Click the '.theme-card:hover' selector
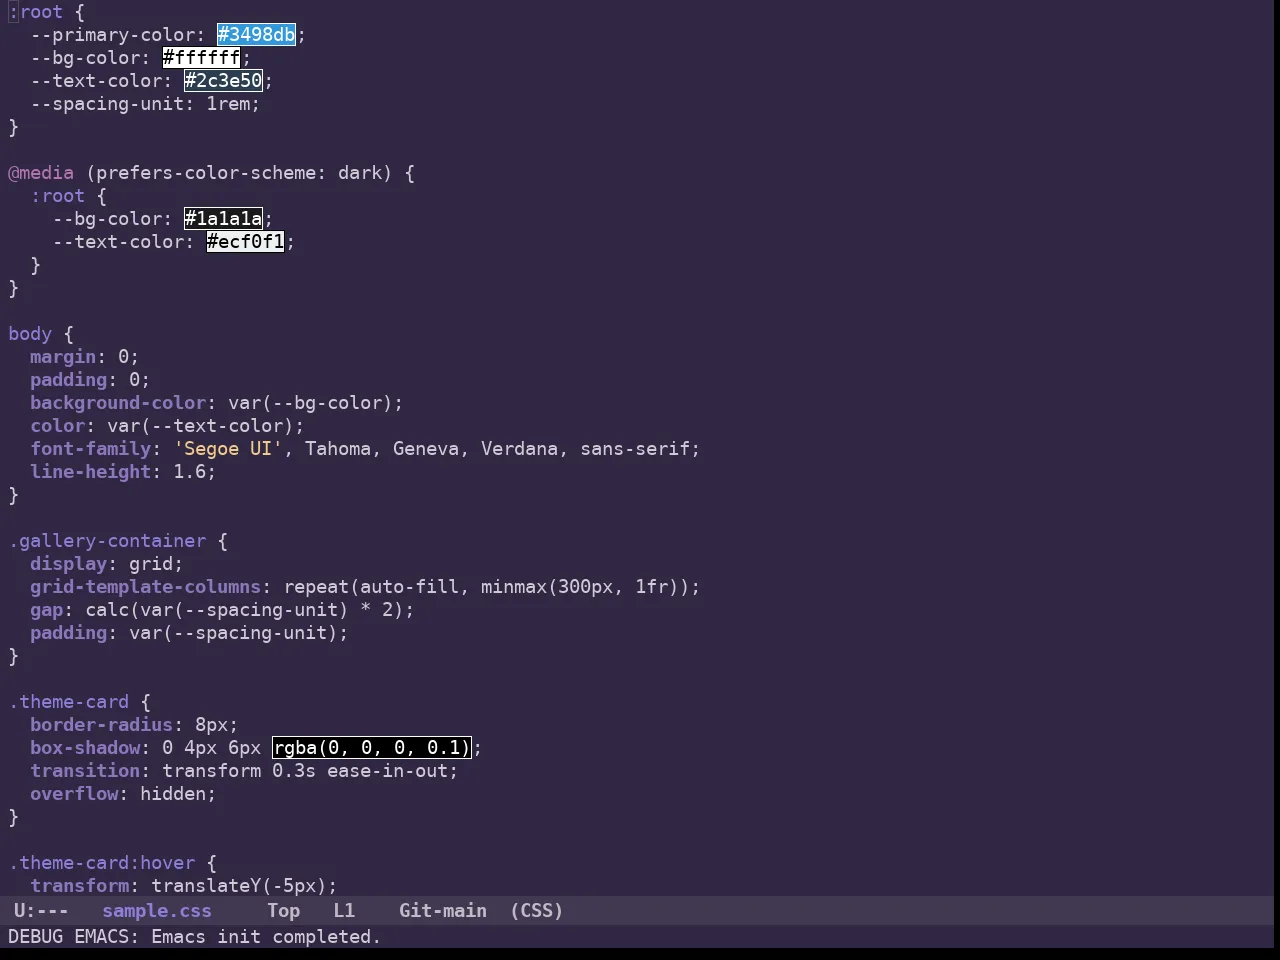The width and height of the screenshot is (1280, 960). 101,862
